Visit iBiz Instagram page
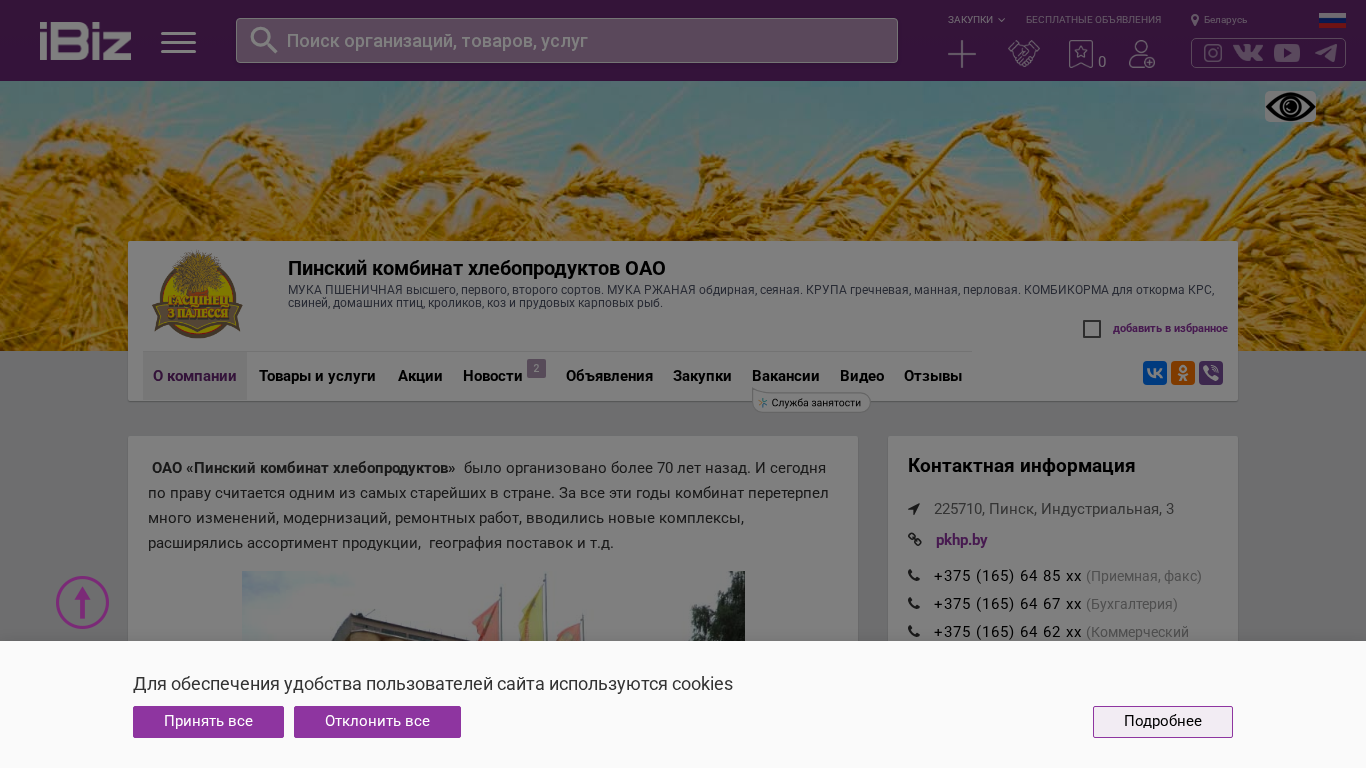Screen dimensions: 1366x768 point(1213,53)
